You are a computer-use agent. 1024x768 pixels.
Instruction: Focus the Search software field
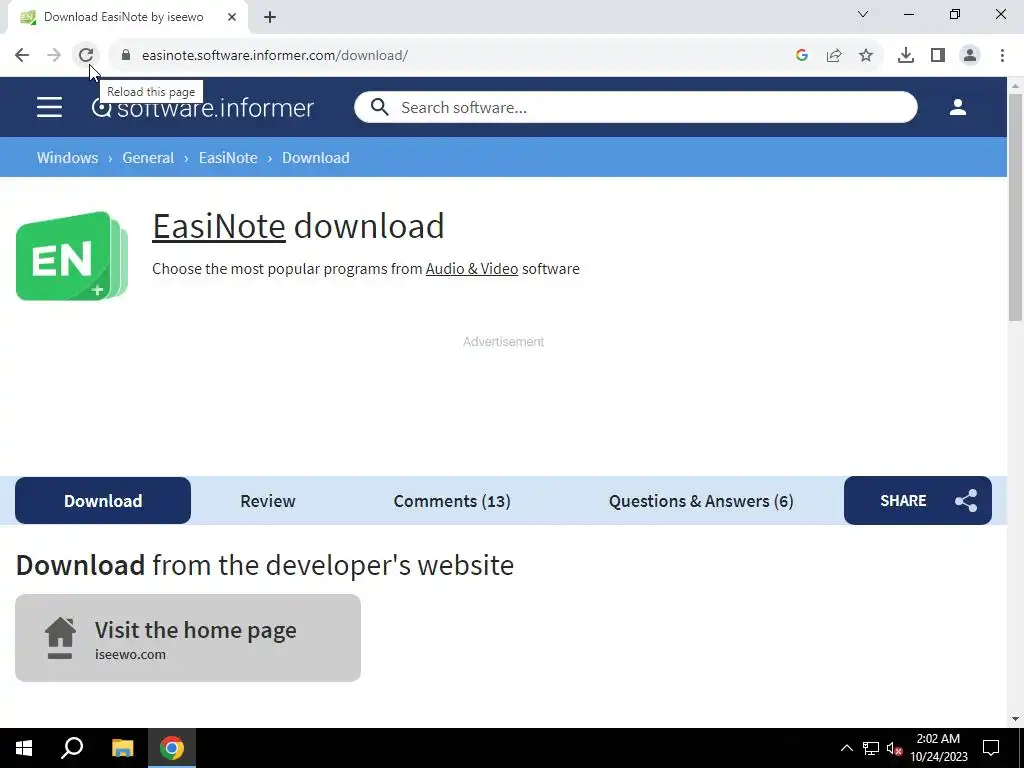(635, 107)
